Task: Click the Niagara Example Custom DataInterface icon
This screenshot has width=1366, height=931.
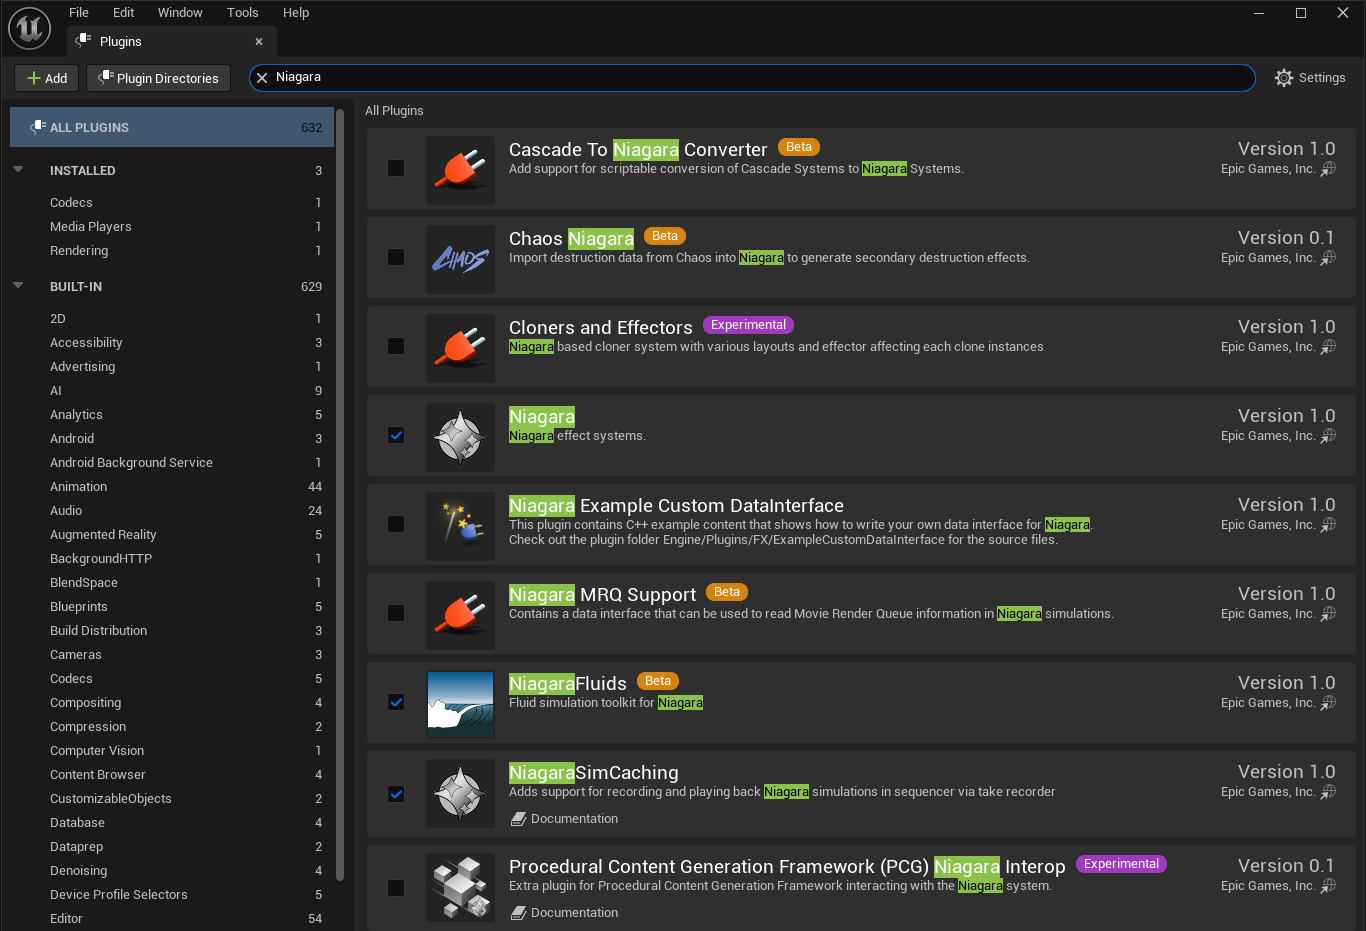Action: (460, 526)
